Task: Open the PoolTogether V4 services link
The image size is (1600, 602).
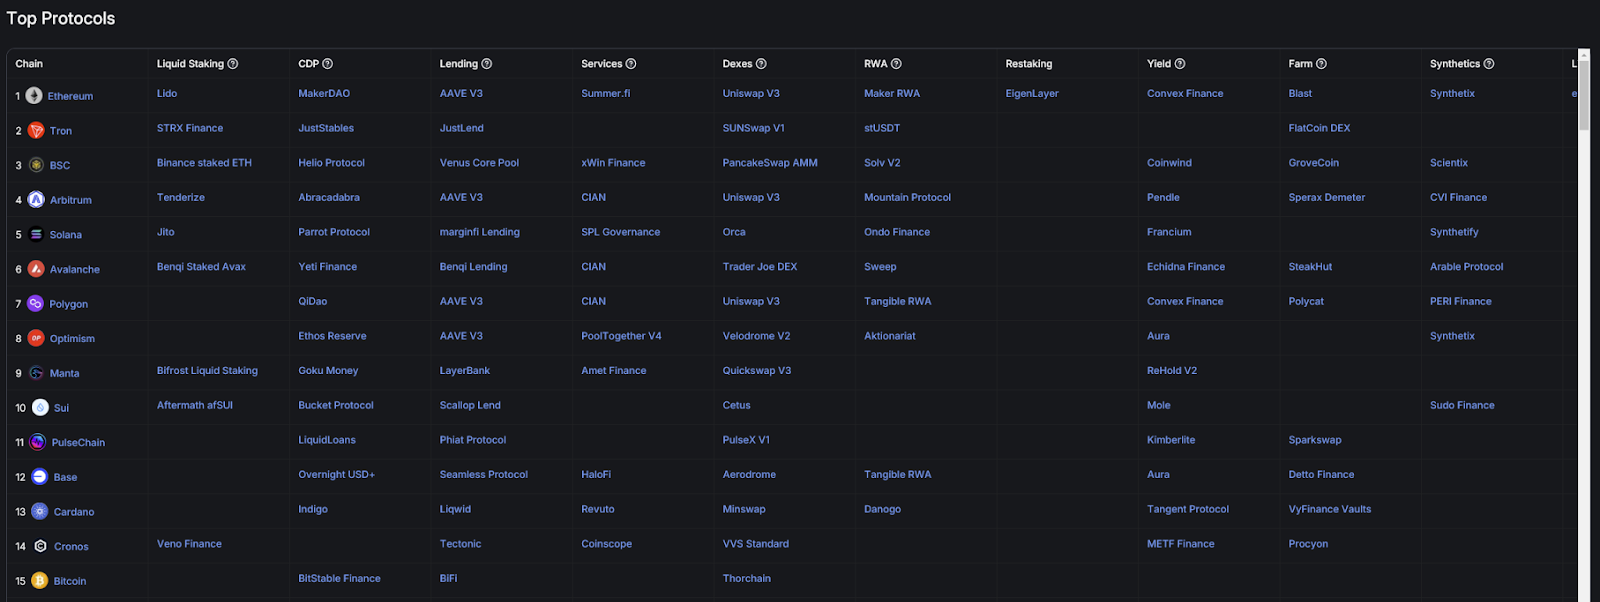Action: coord(621,336)
